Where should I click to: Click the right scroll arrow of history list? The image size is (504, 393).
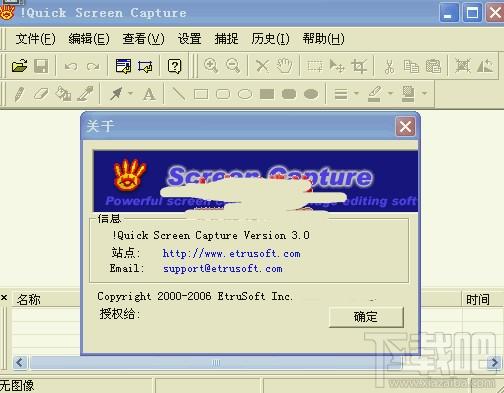coord(494,363)
